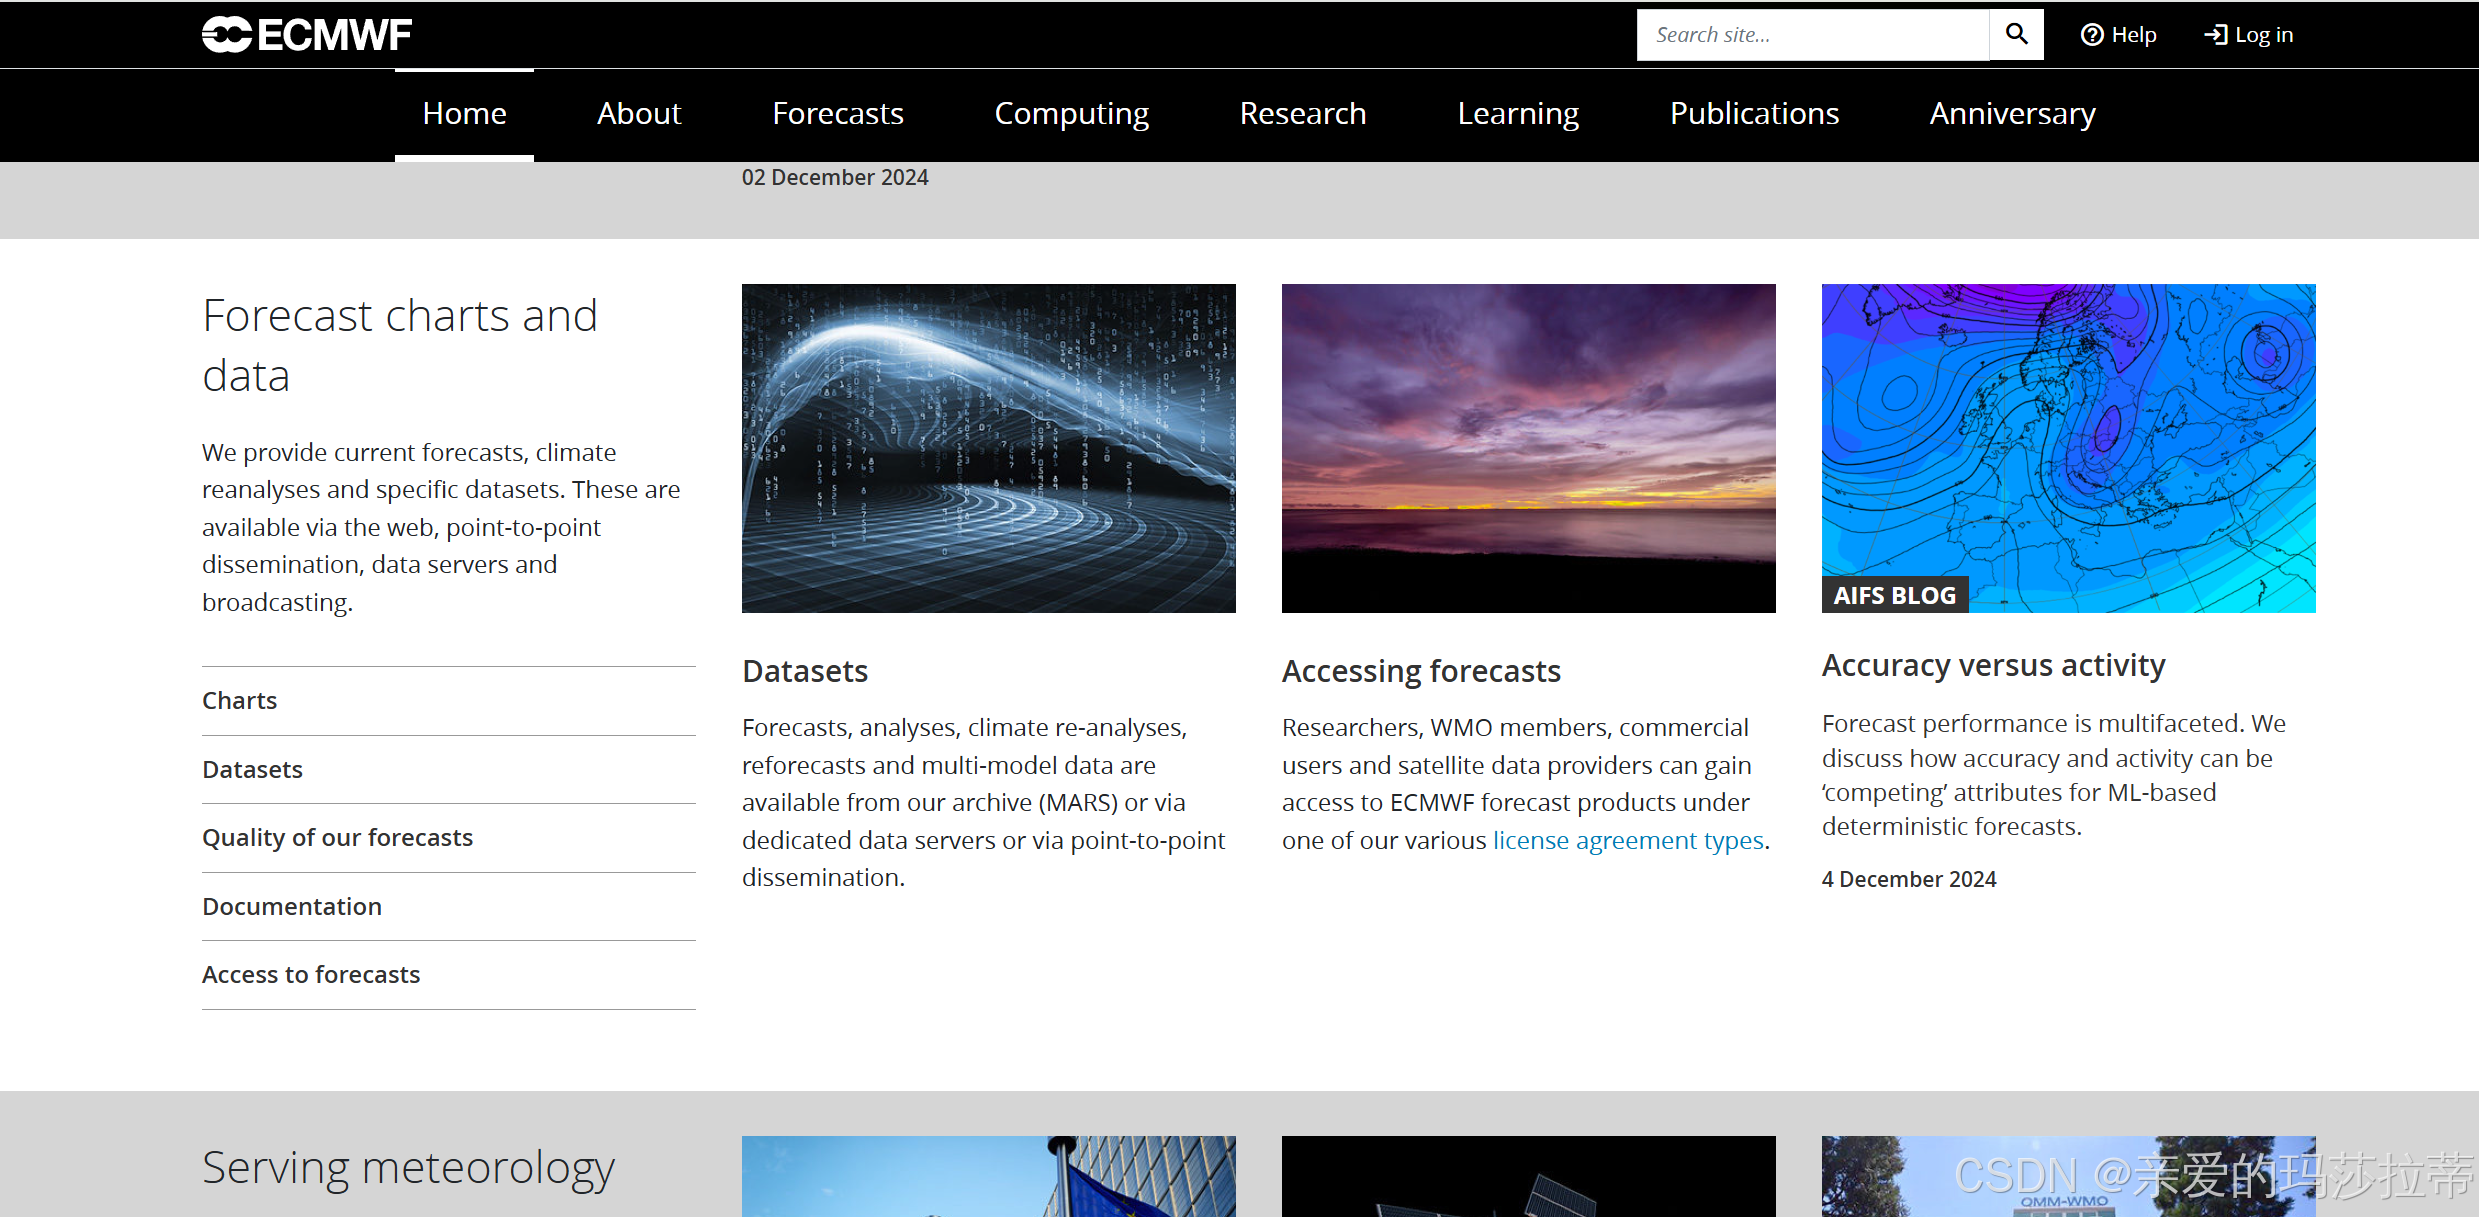Go to the Computing section
This screenshot has width=2479, height=1217.
tap(1071, 114)
